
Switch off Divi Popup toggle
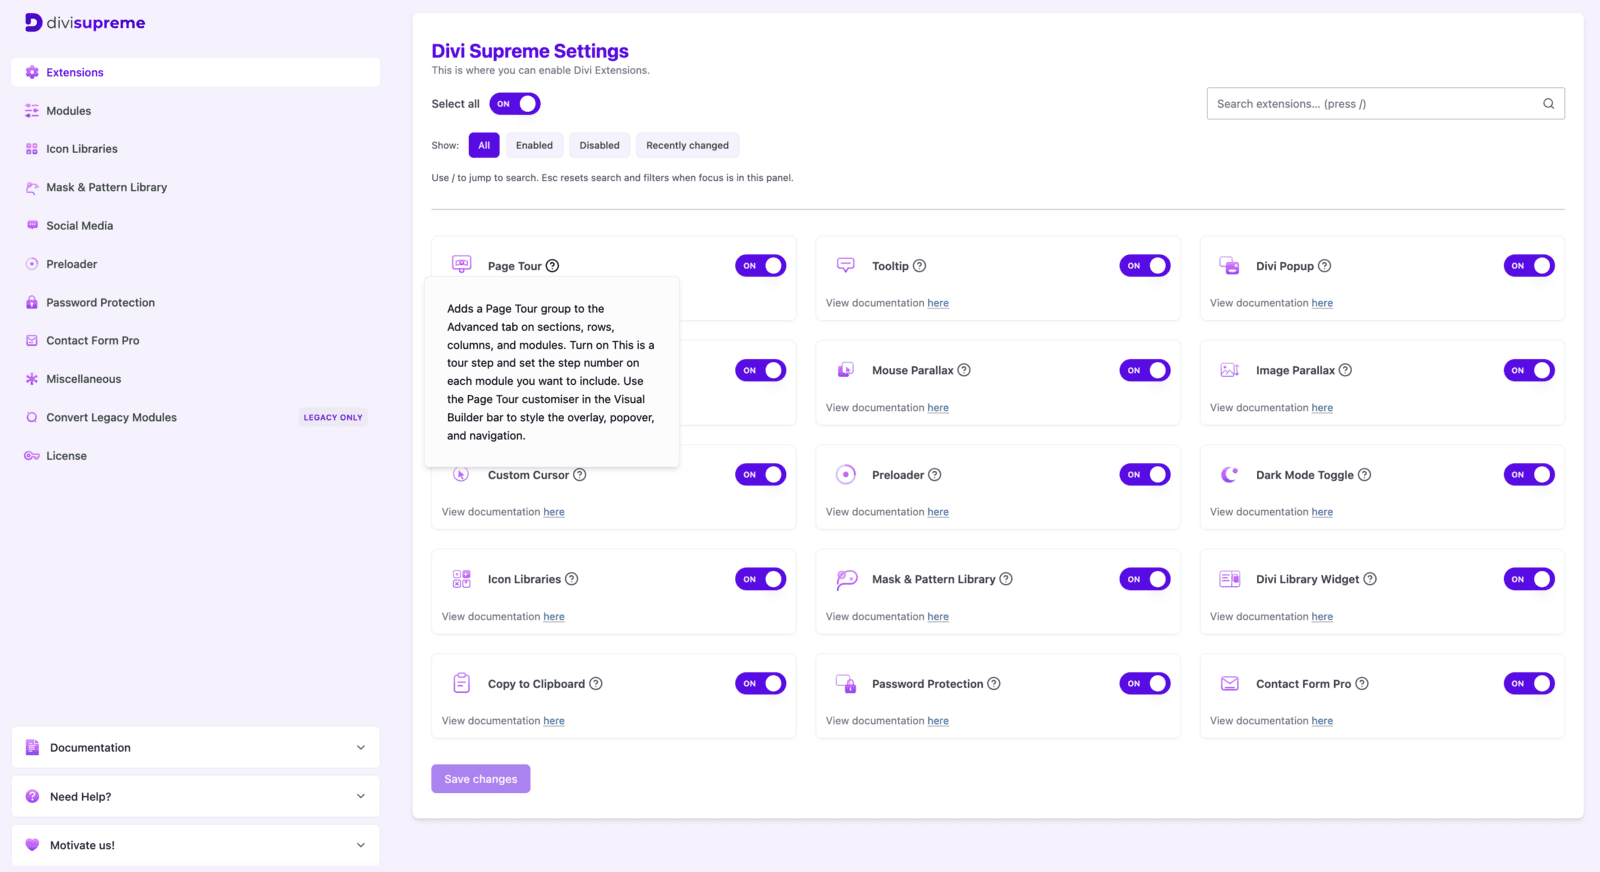(1529, 266)
